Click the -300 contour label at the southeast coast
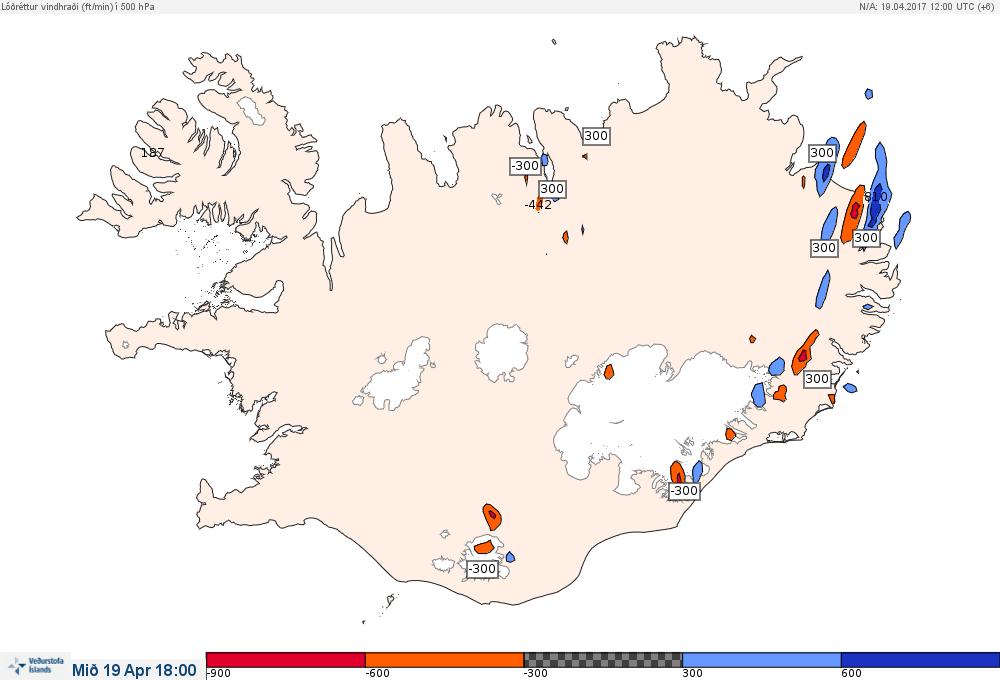This screenshot has width=1000, height=680. [684, 491]
